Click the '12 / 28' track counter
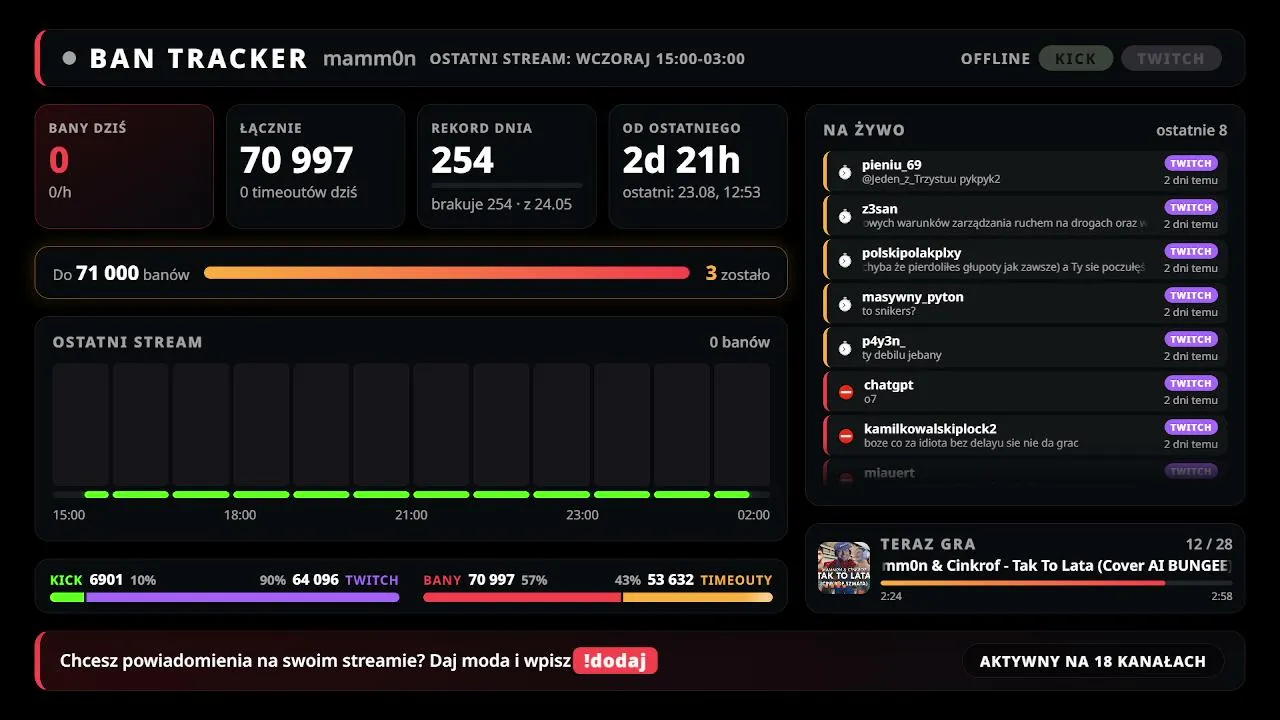The height and width of the screenshot is (720, 1280). coord(1209,544)
